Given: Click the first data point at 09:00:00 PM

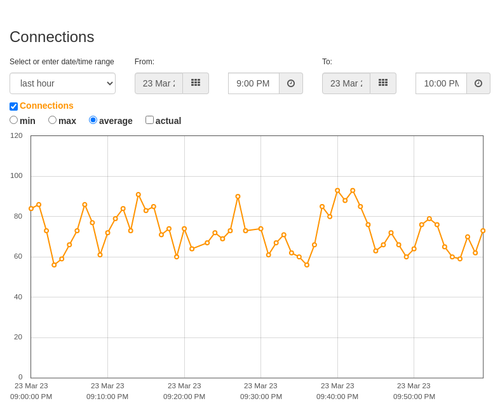Looking at the screenshot, I should click(x=31, y=209).
